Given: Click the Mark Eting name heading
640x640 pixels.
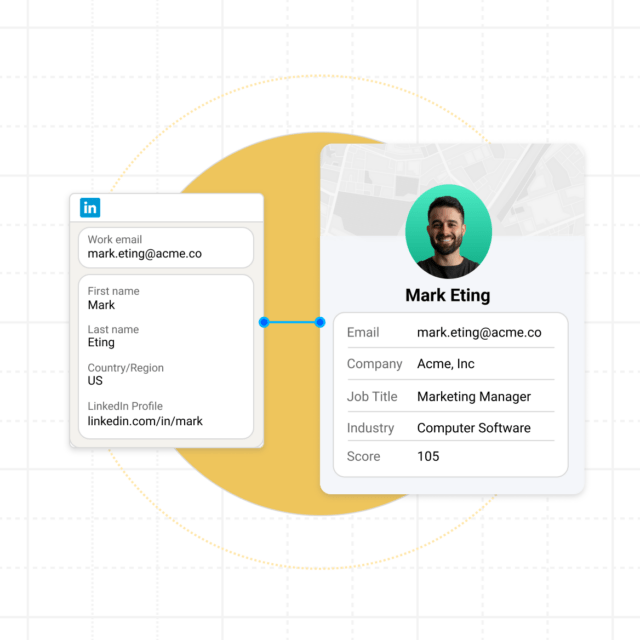Looking at the screenshot, I should [448, 295].
